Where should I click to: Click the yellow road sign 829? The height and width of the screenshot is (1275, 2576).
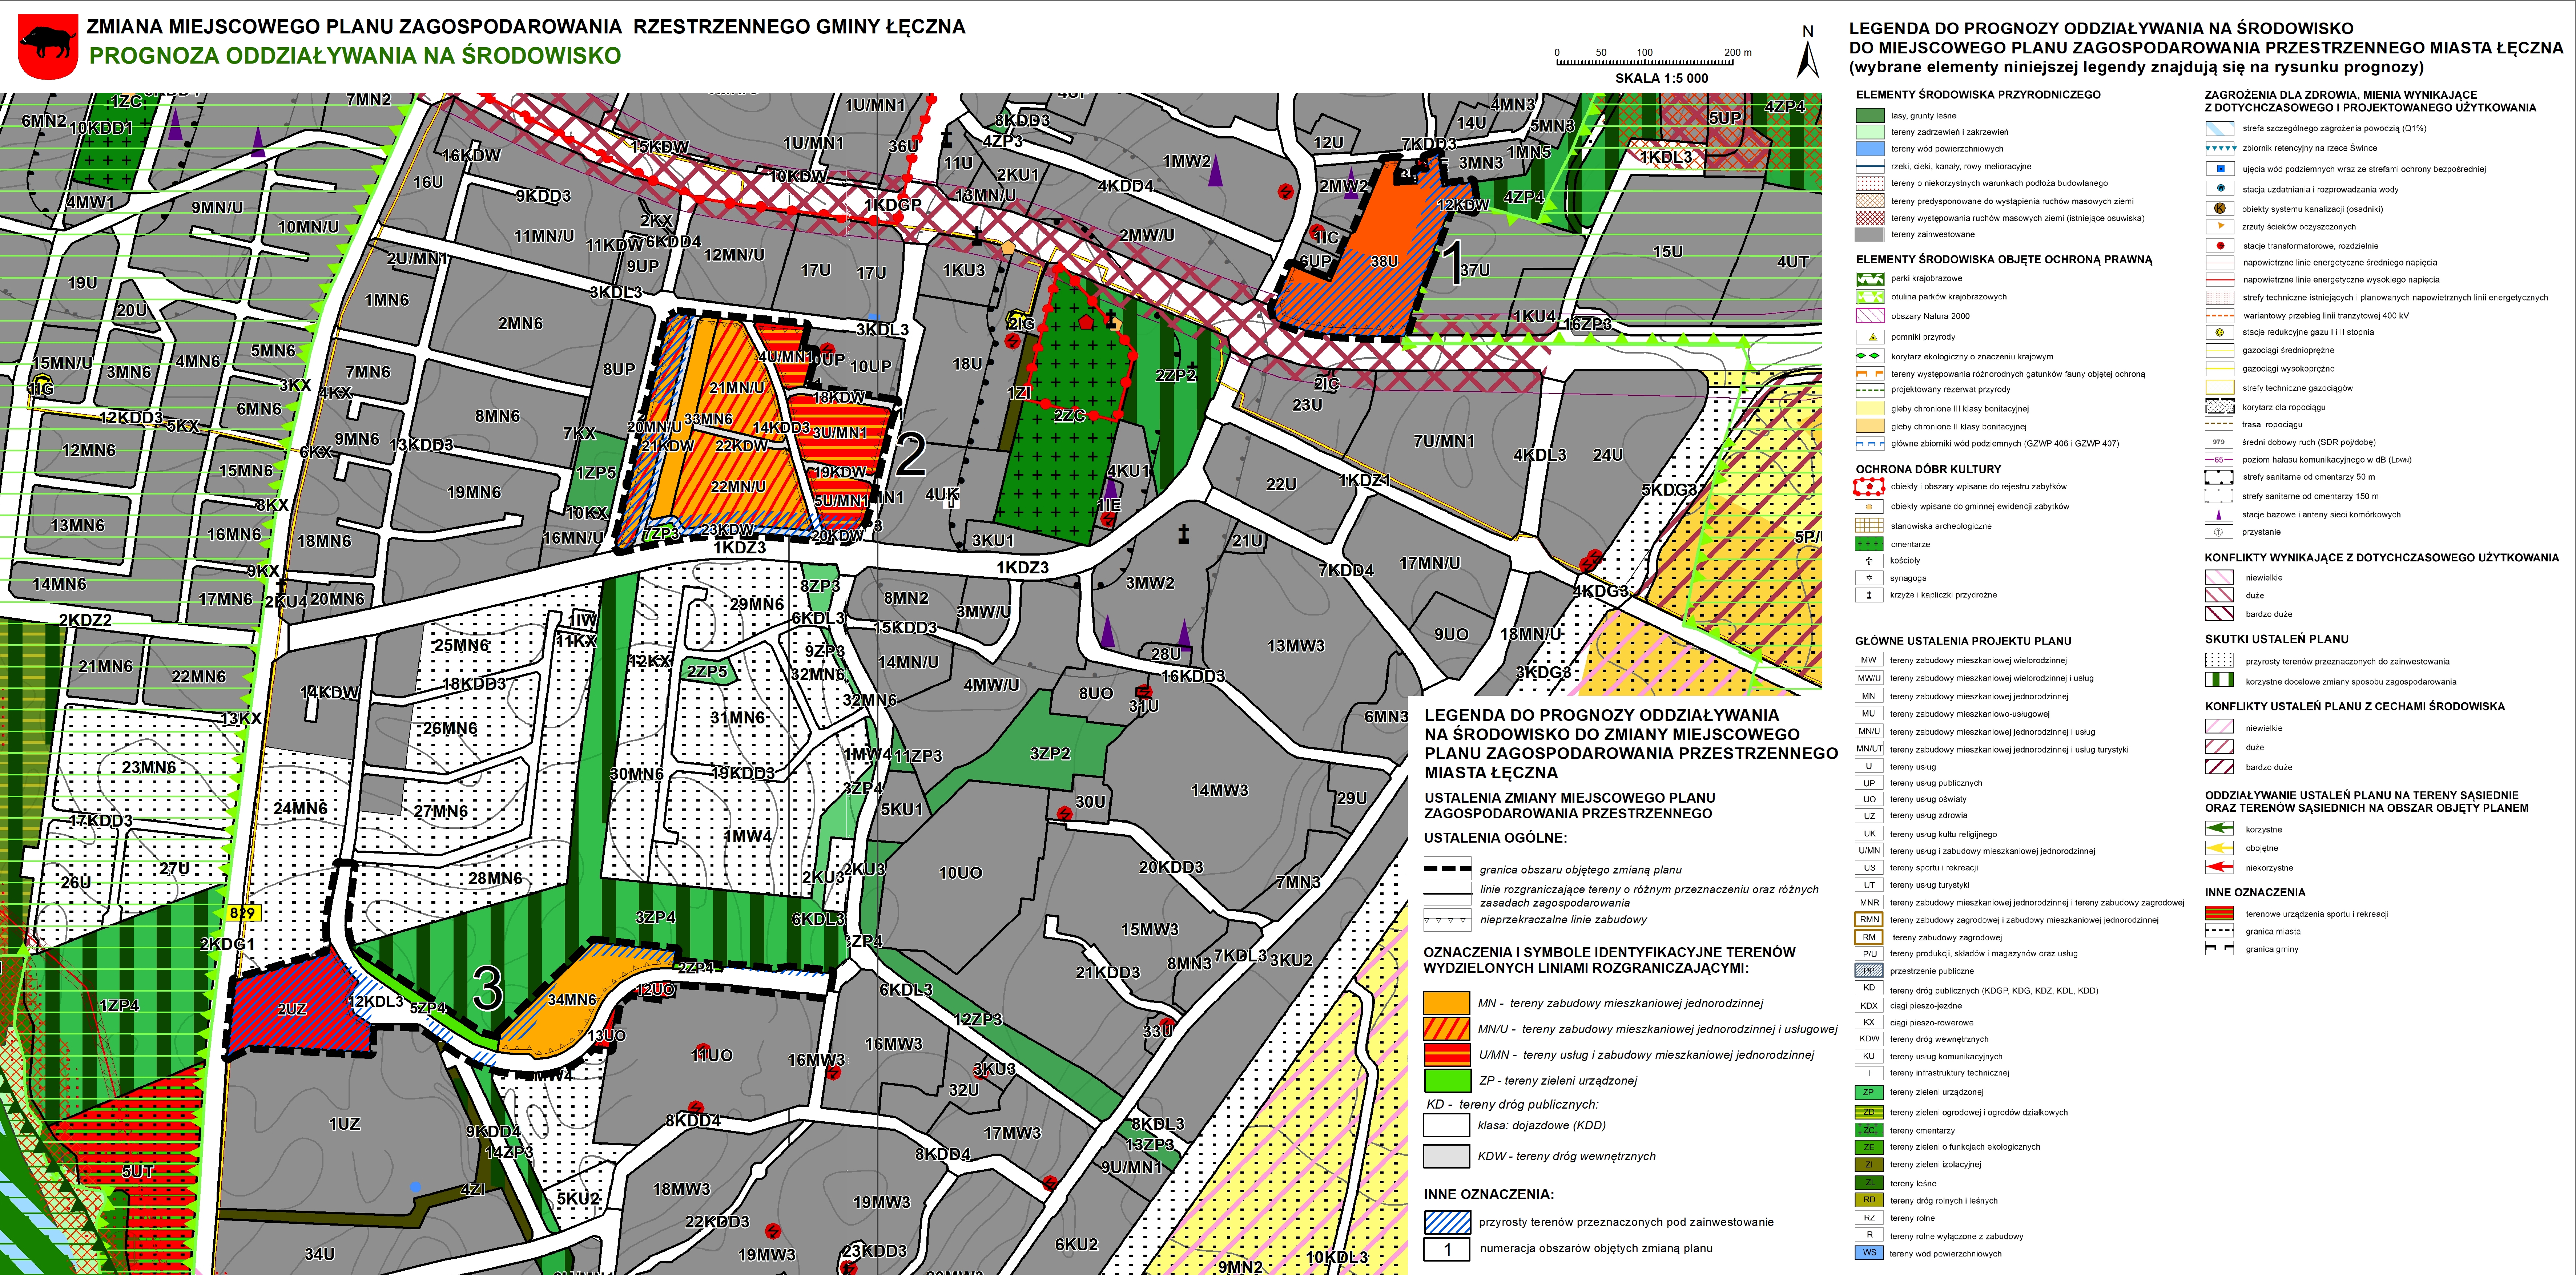pos(243,913)
